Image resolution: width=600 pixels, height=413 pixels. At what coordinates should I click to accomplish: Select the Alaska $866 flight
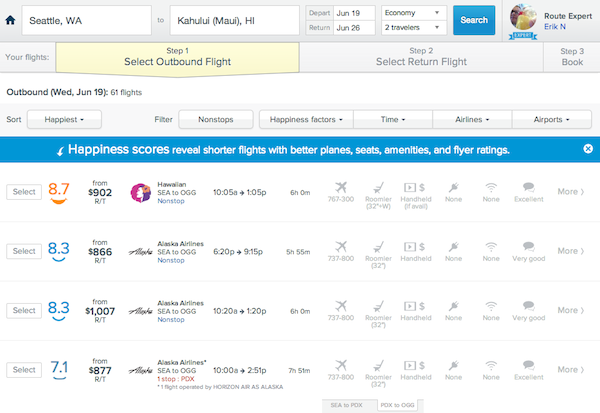pos(24,251)
